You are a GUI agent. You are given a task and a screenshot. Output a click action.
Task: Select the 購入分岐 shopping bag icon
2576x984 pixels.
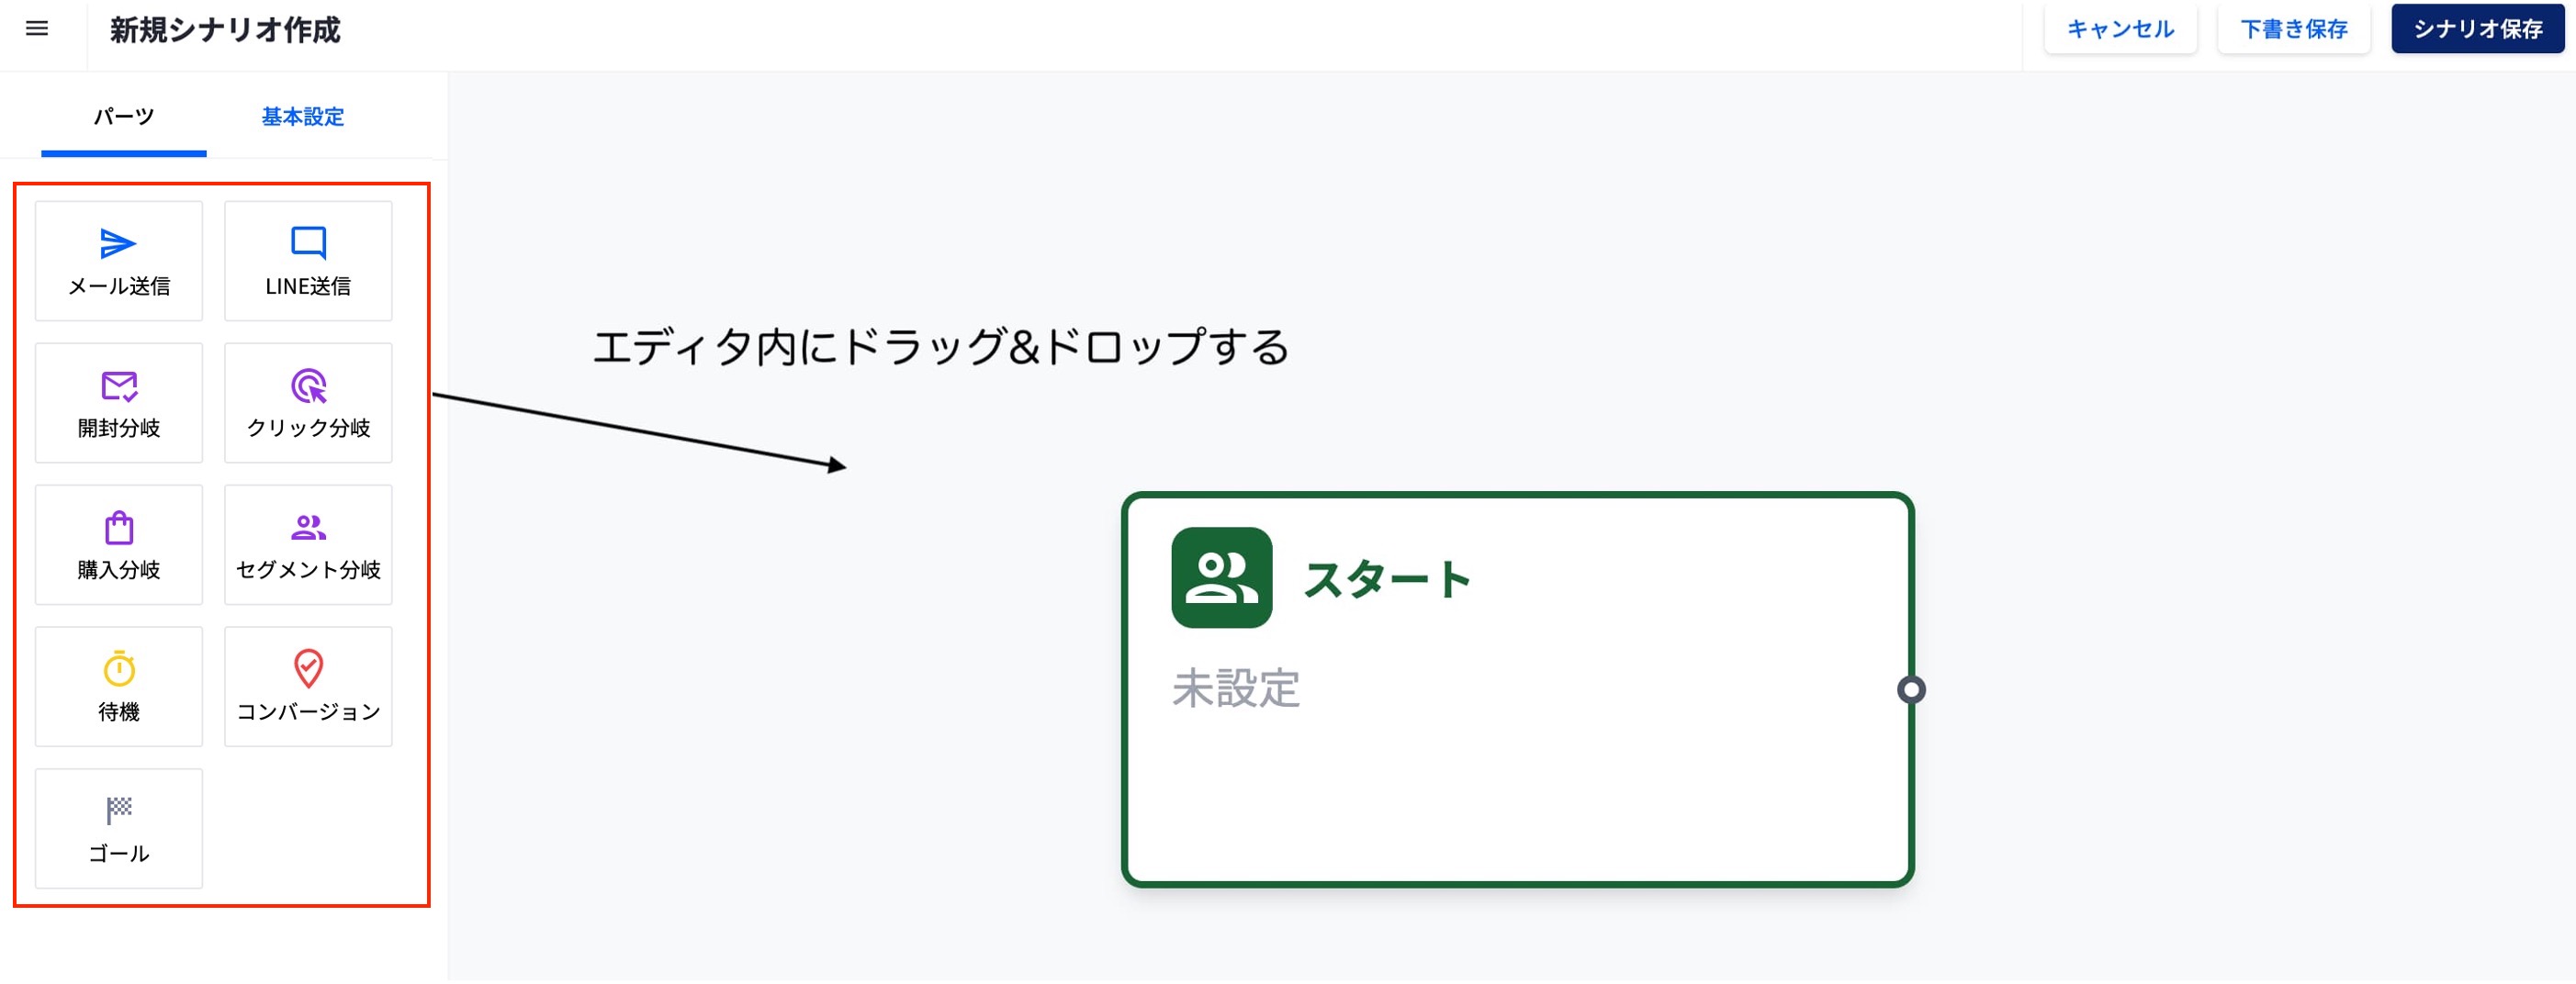tap(119, 528)
